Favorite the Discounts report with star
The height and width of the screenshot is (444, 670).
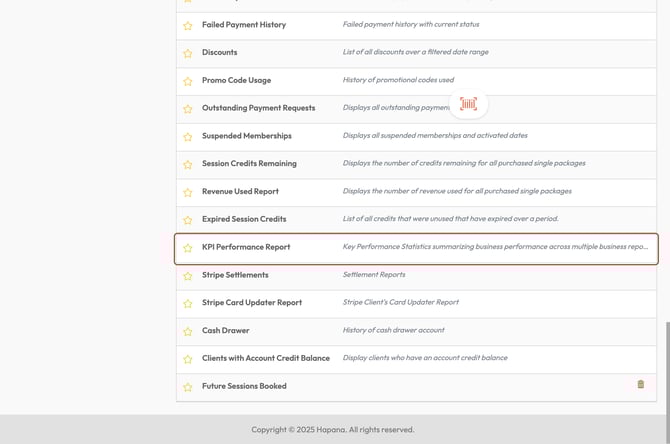187,53
